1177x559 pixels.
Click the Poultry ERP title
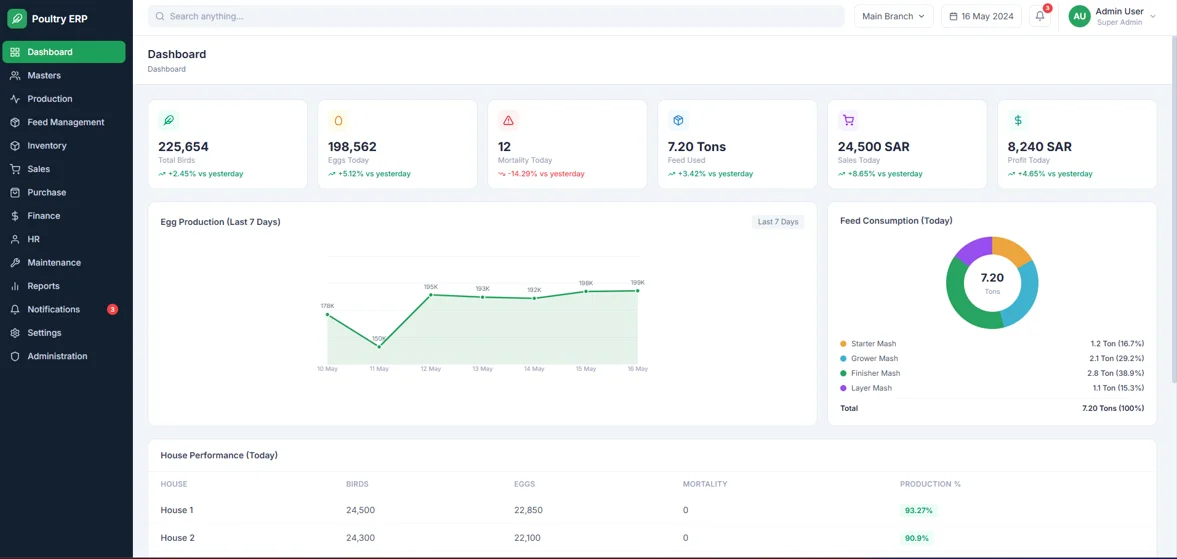(59, 19)
